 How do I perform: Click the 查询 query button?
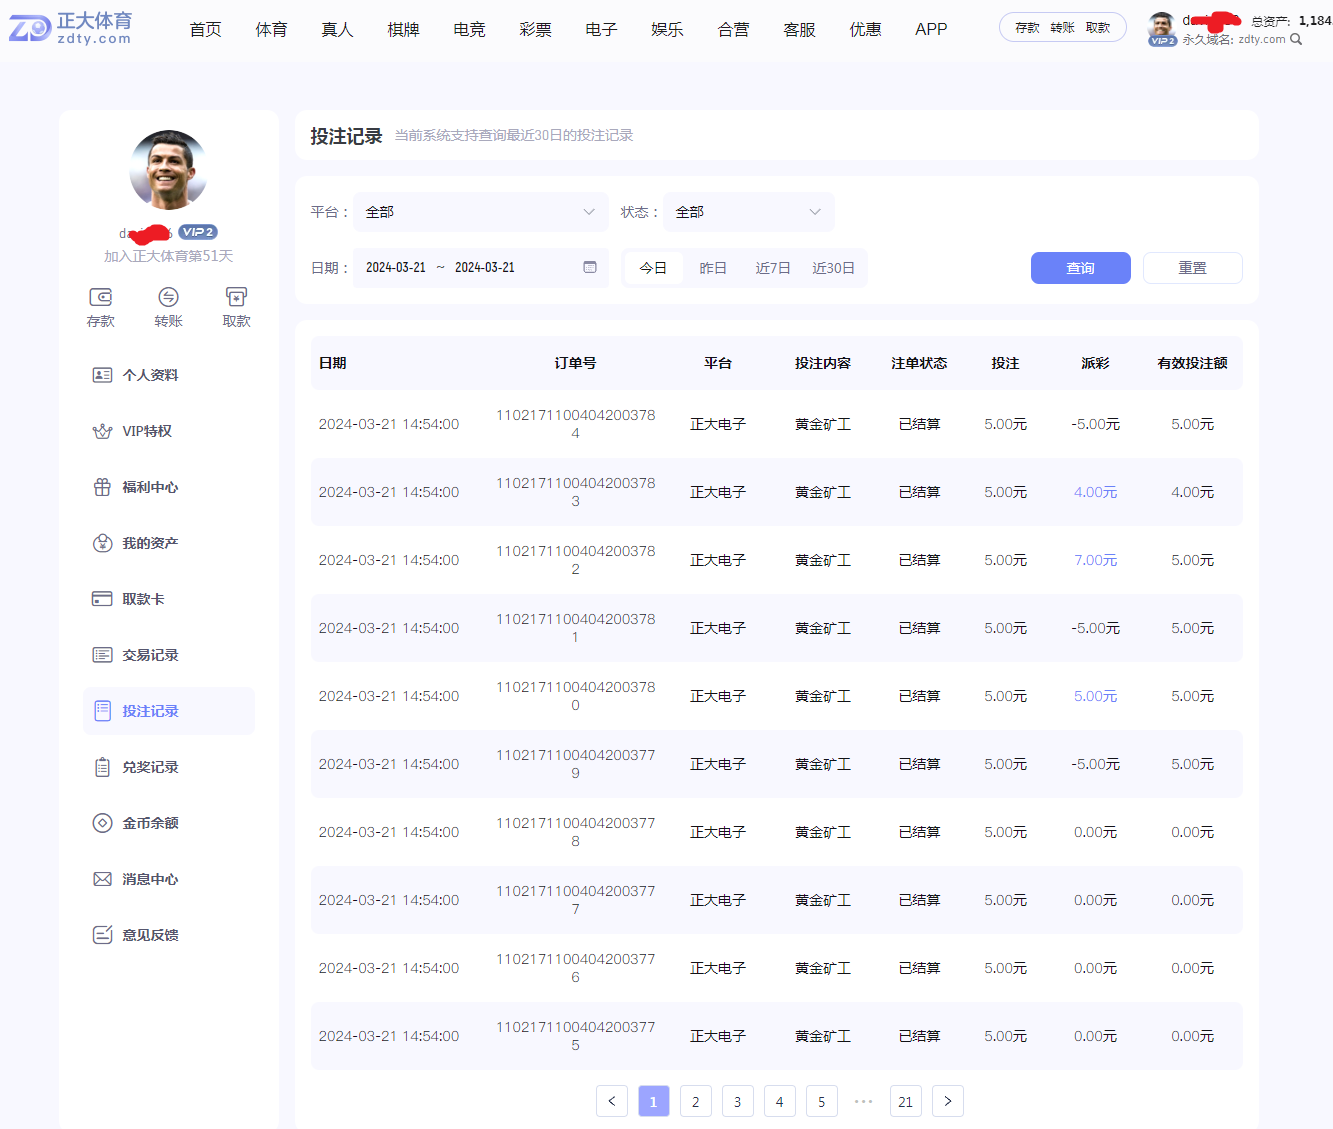pos(1081,268)
